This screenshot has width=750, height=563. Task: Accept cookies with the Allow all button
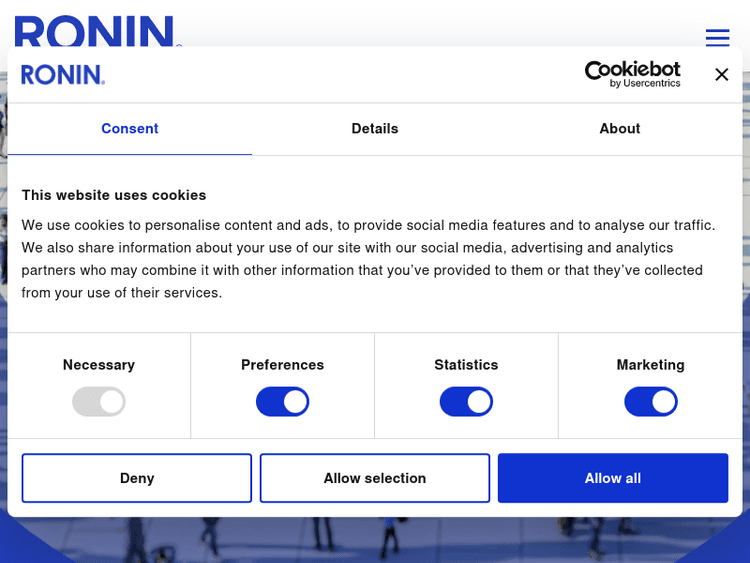(612, 478)
